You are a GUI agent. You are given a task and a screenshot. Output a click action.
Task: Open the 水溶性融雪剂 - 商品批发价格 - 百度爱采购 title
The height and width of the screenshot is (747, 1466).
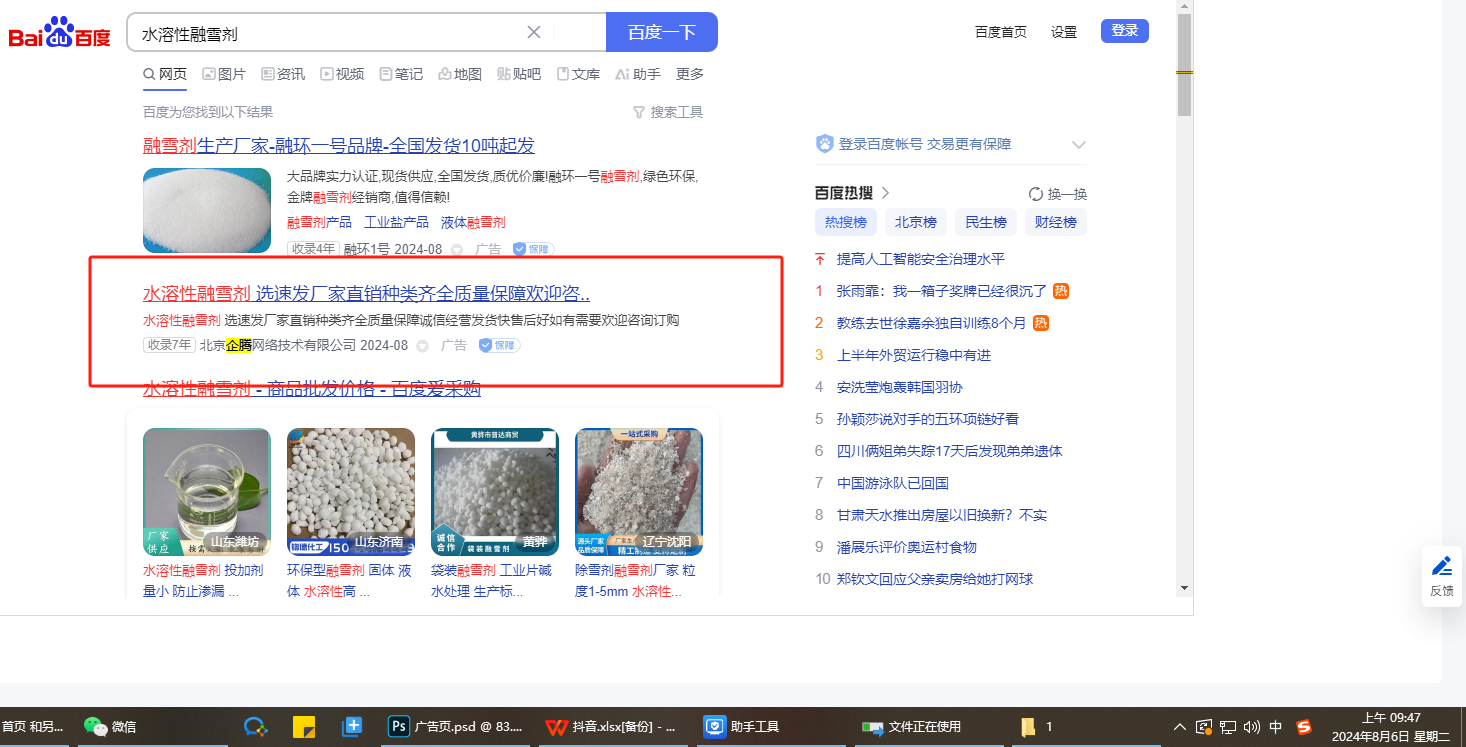click(312, 389)
